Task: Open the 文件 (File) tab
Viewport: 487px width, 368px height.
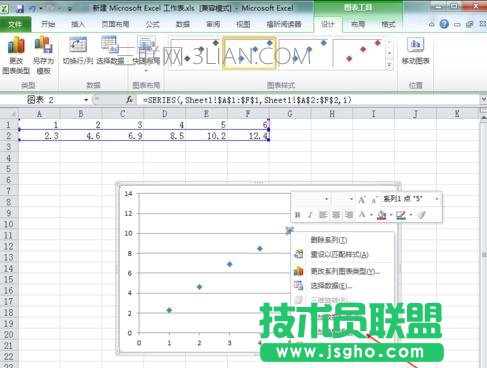Action: pyautogui.click(x=15, y=24)
